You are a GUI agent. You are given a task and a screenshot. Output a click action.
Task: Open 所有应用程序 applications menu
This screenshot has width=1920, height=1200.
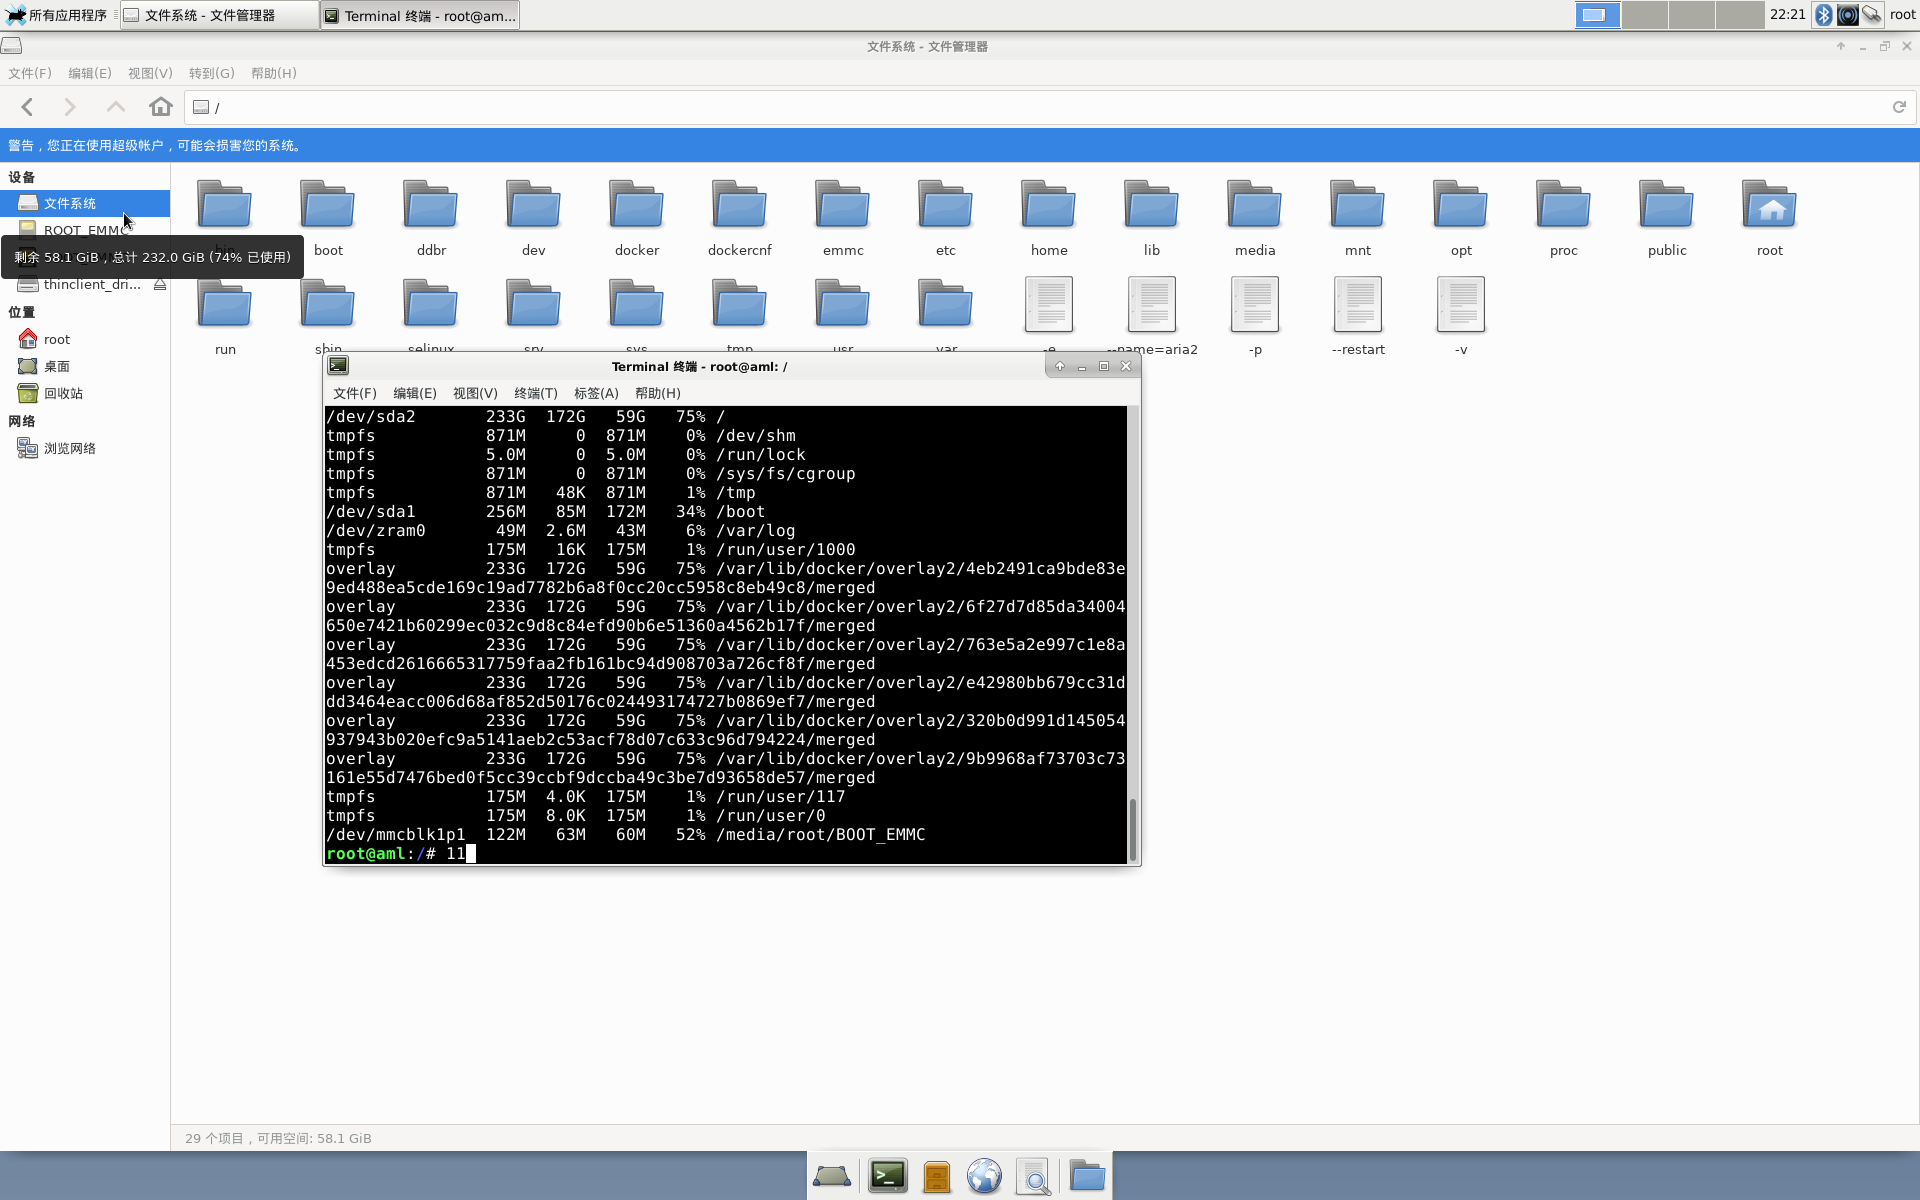(x=58, y=15)
